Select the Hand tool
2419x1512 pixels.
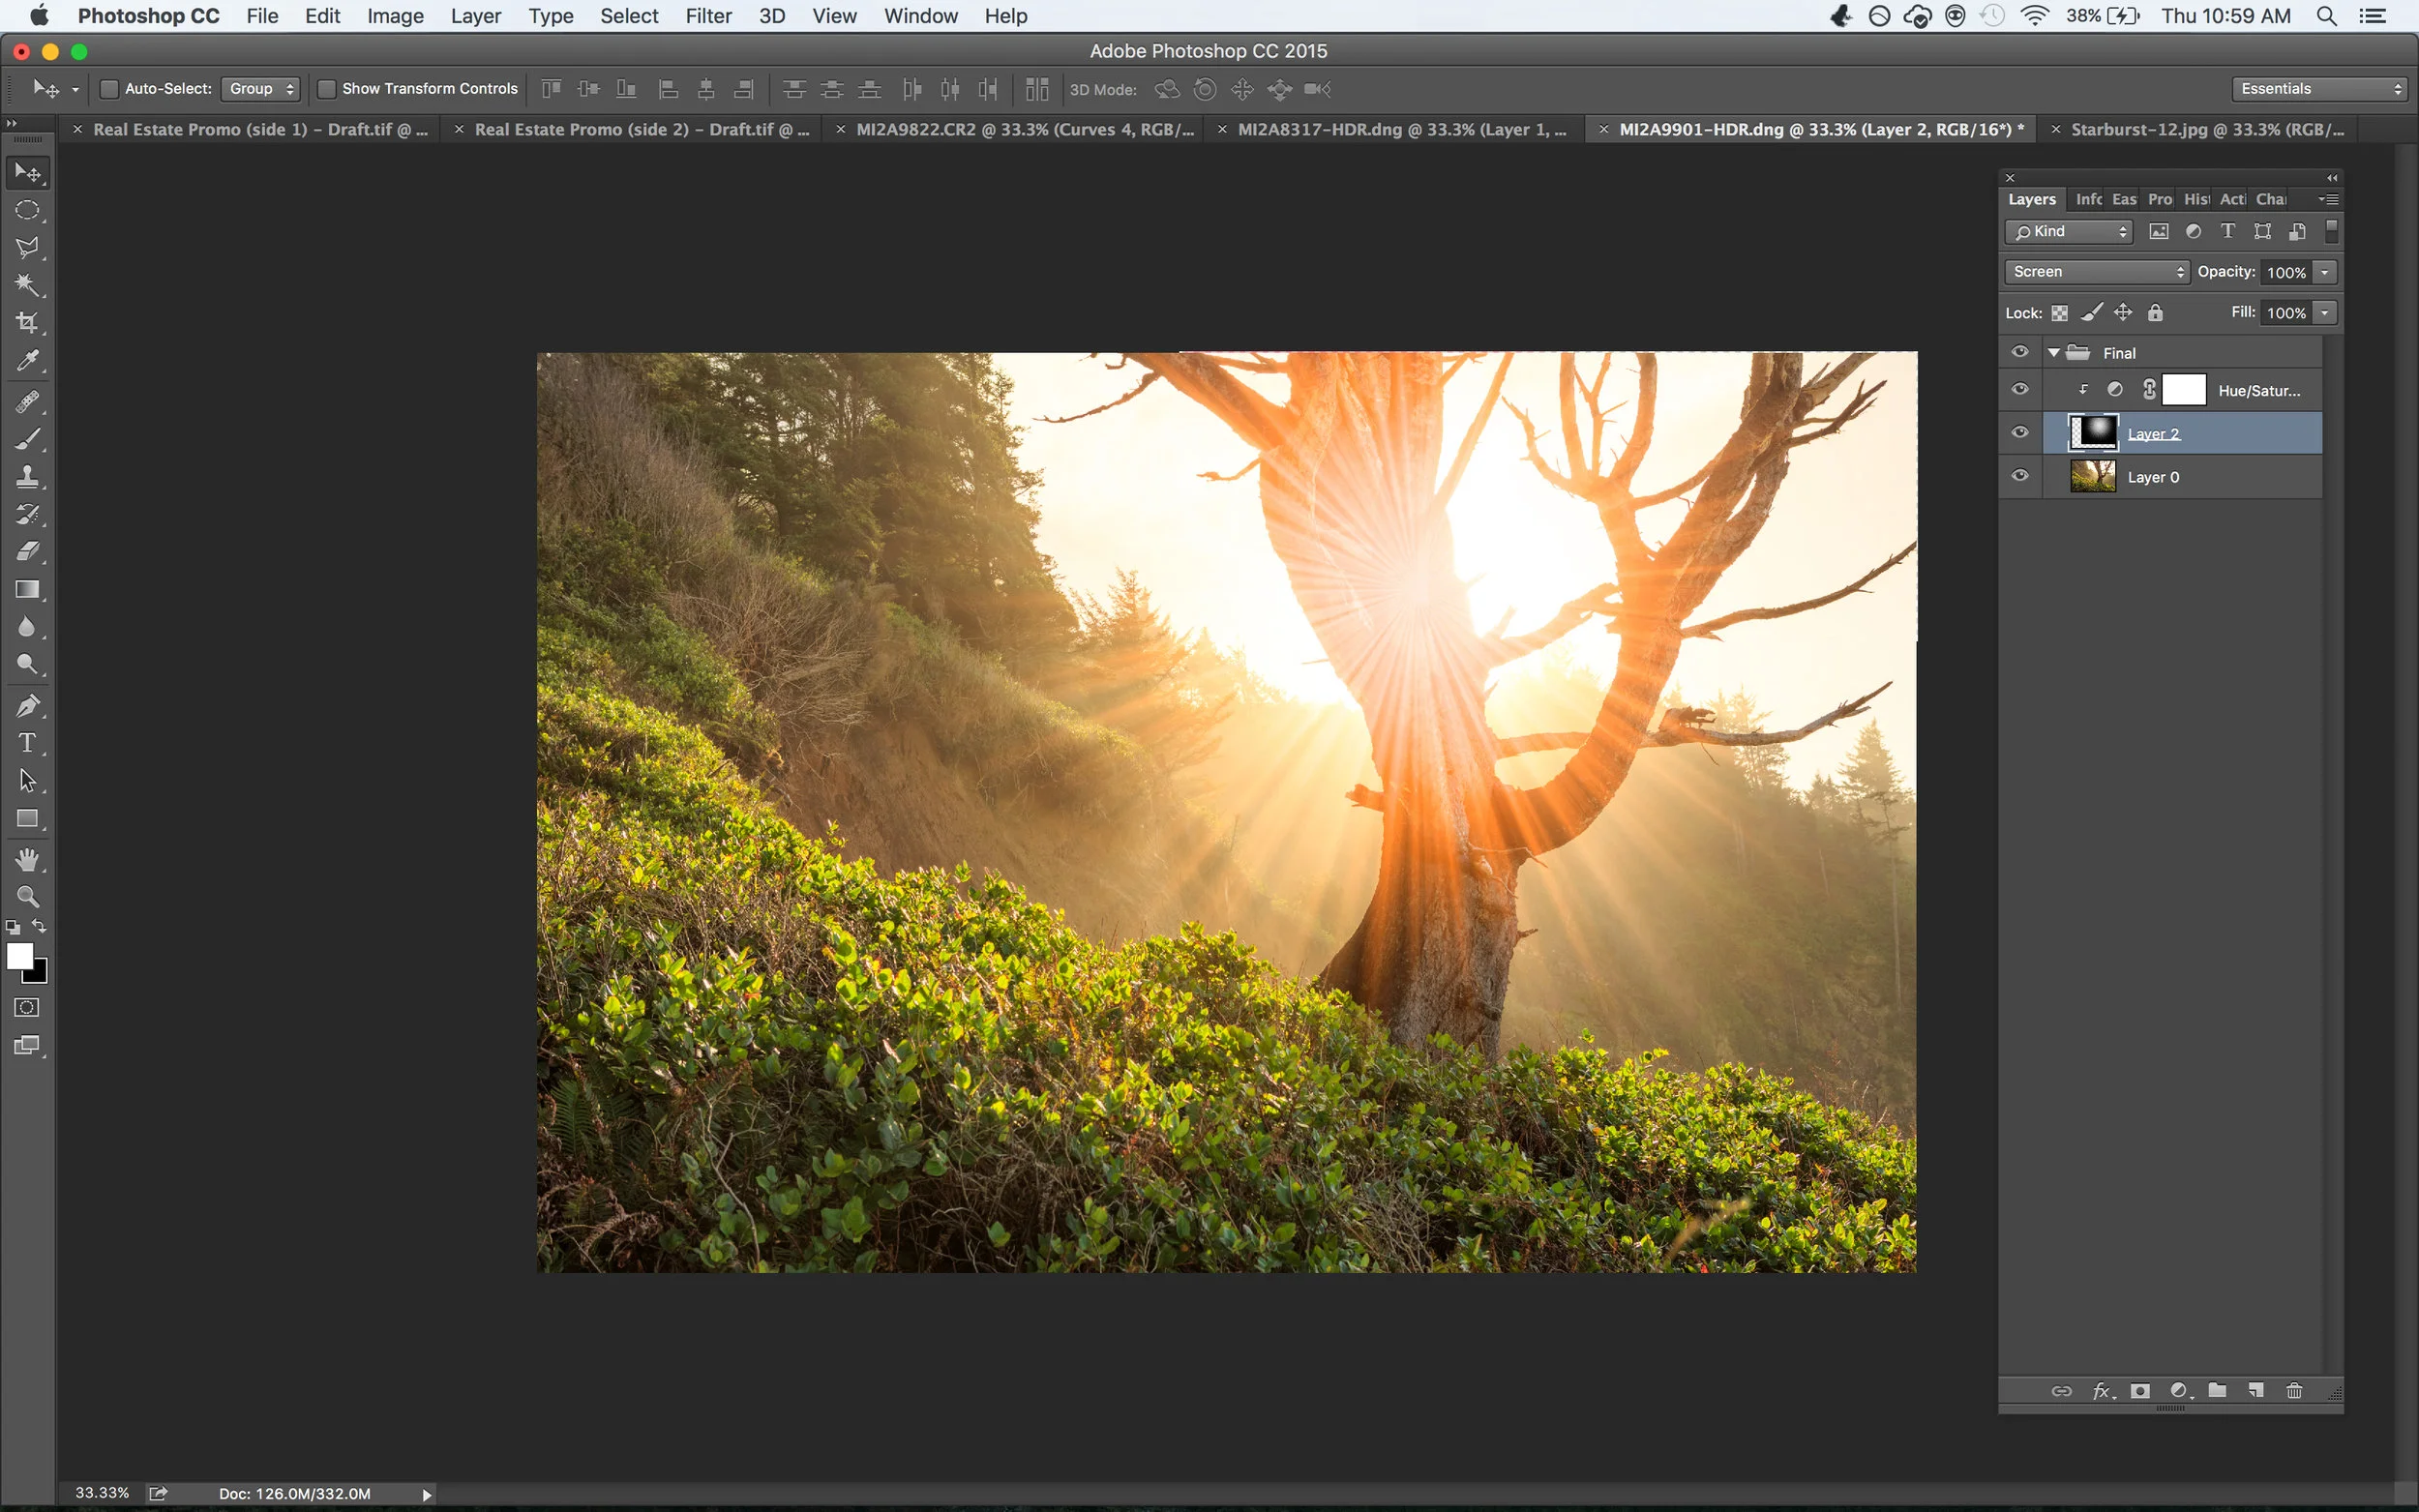(x=27, y=860)
